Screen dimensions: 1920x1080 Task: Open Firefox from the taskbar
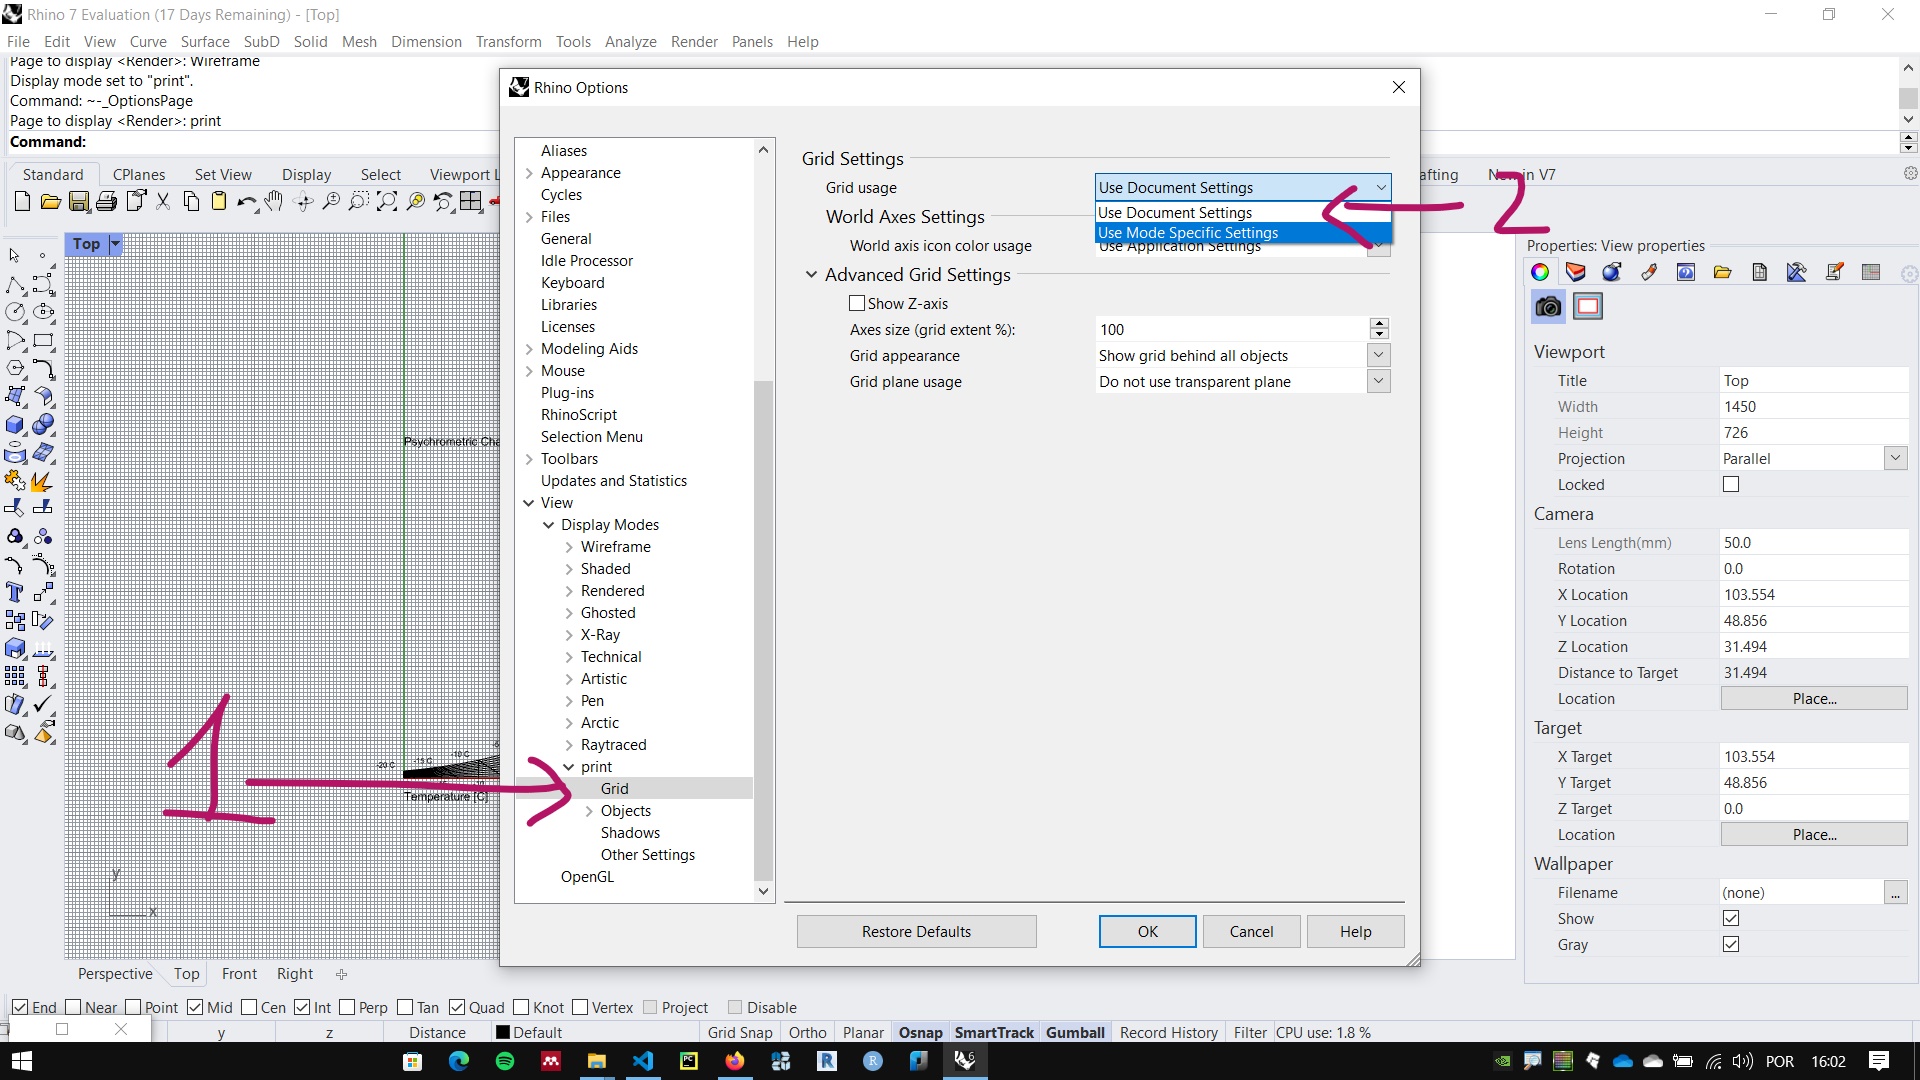(x=735, y=1061)
